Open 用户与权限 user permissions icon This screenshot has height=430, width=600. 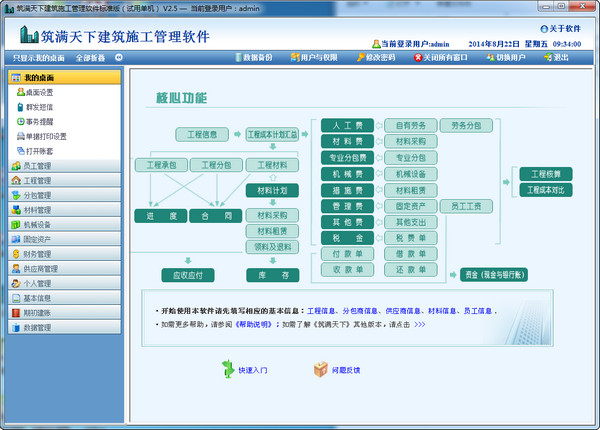pos(295,57)
